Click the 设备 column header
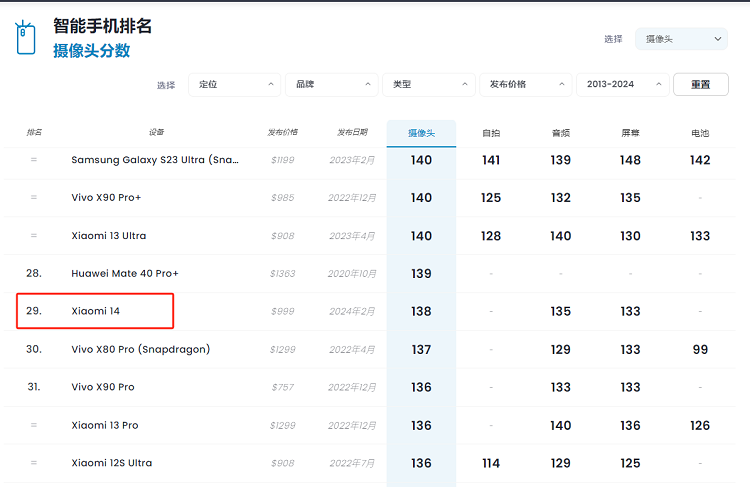The height and width of the screenshot is (487, 750). tap(156, 132)
